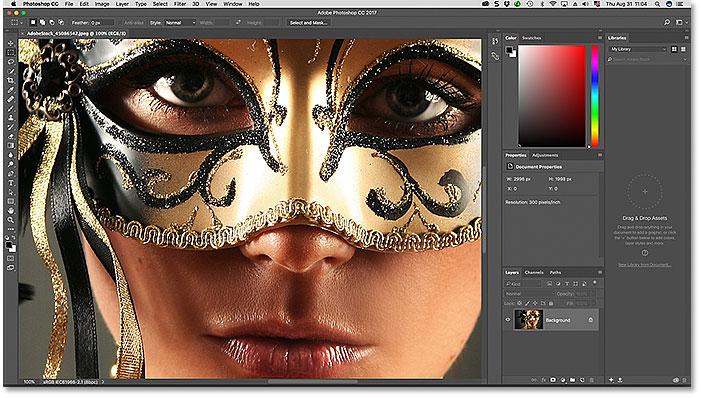Viewport: 701px width, 398px height.
Task: Click the New selection mode button
Action: coord(33,22)
